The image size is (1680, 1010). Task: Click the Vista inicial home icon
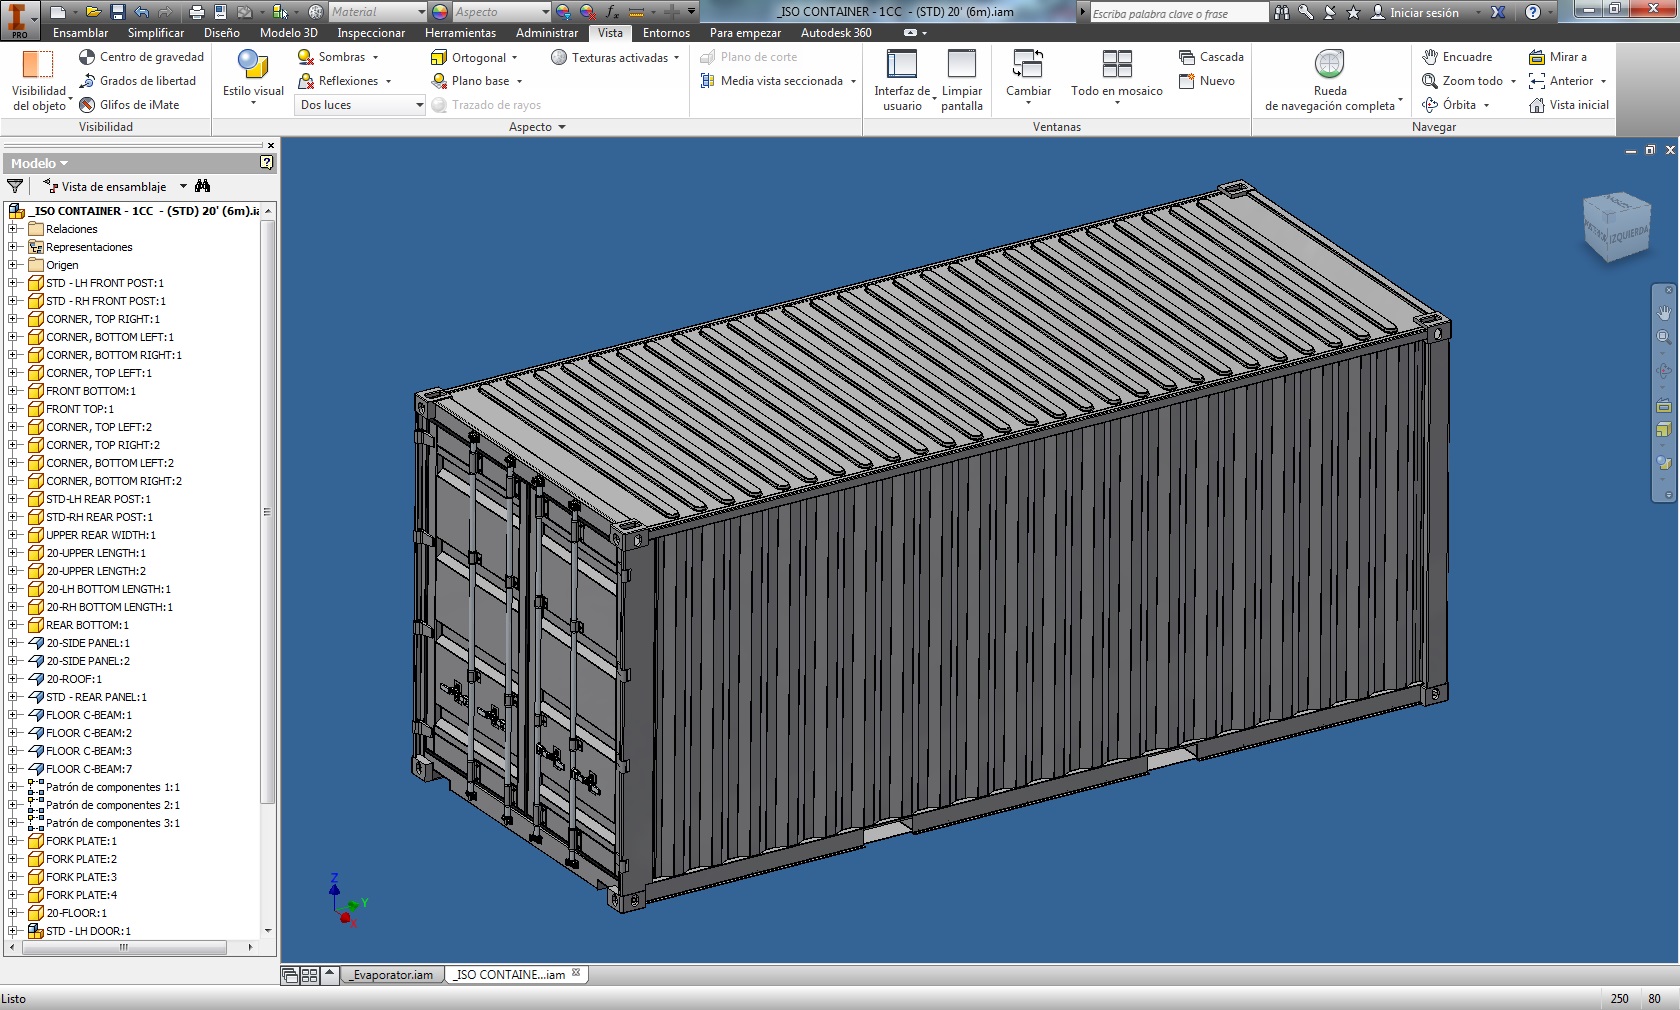click(x=1537, y=105)
